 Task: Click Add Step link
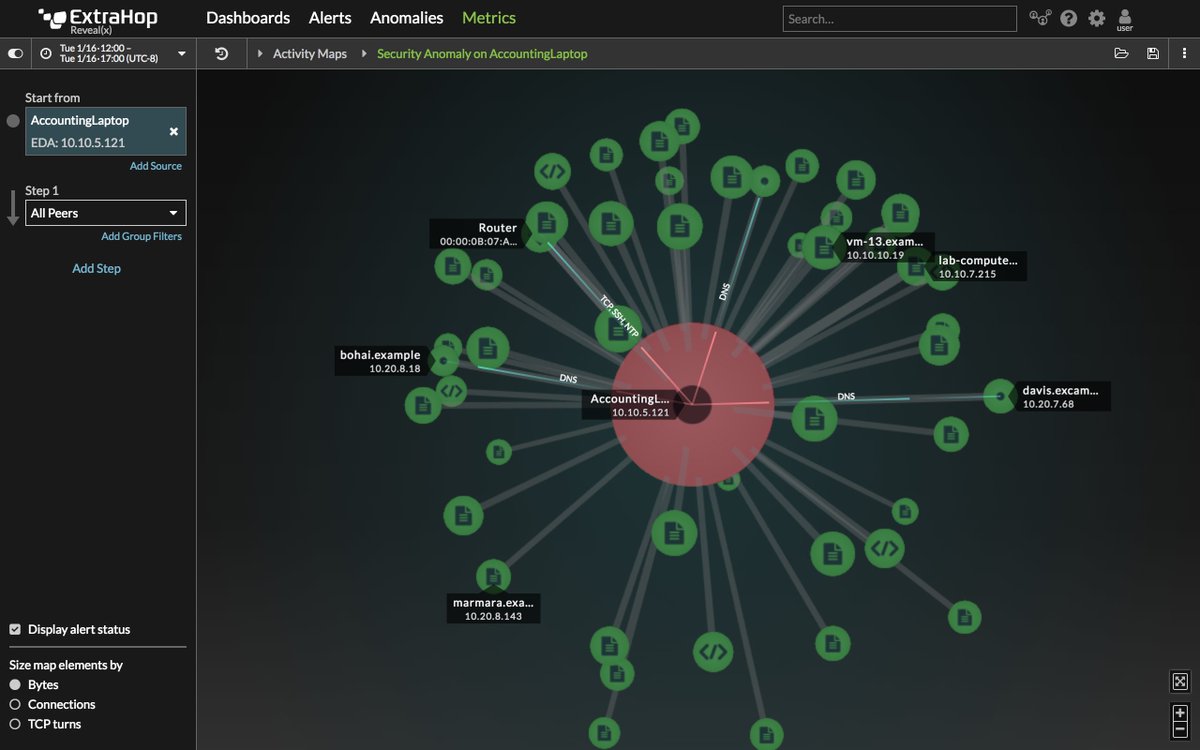click(96, 268)
